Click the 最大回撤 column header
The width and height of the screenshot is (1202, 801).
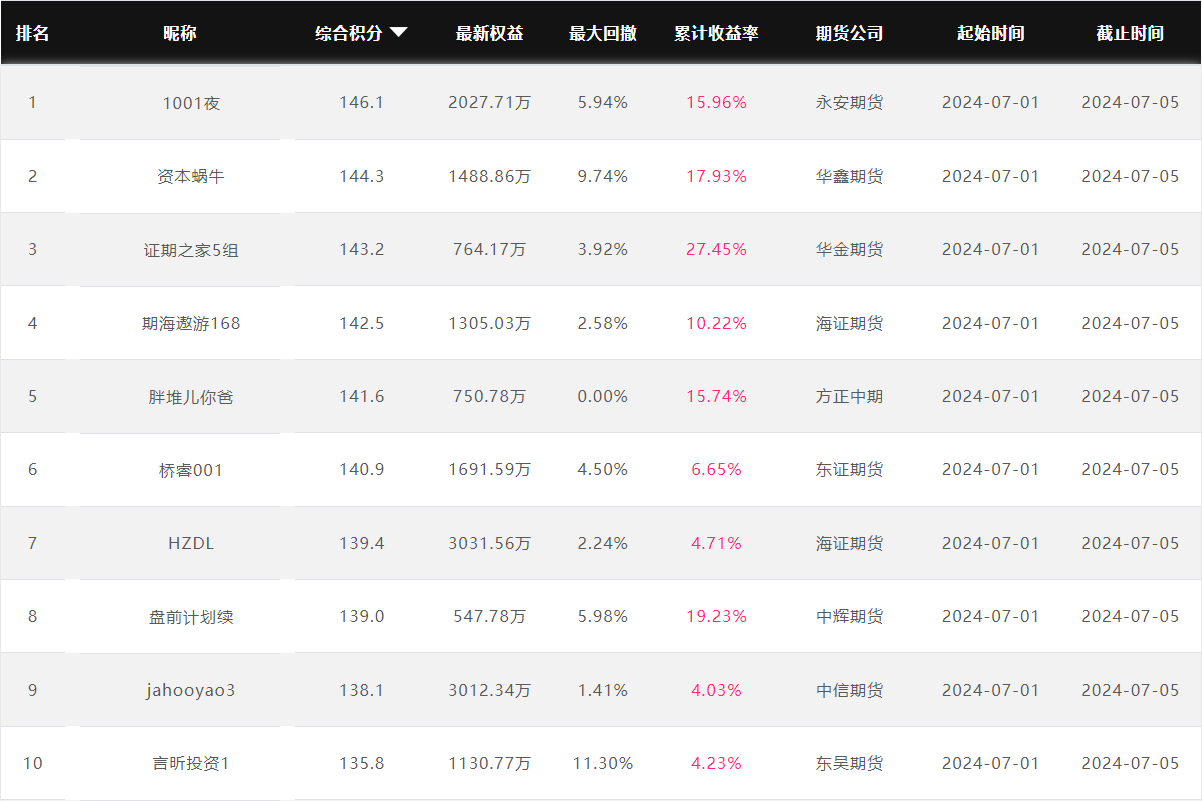pos(603,33)
